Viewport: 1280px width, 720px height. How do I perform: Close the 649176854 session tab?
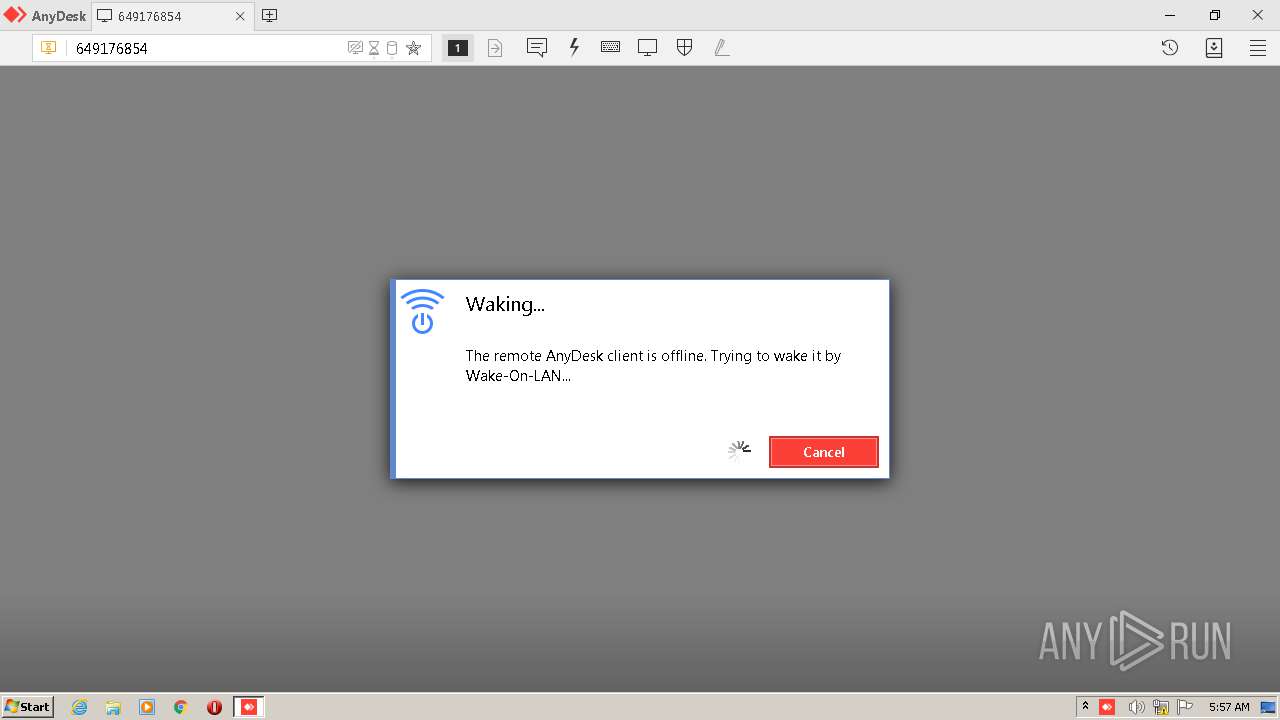click(x=240, y=16)
